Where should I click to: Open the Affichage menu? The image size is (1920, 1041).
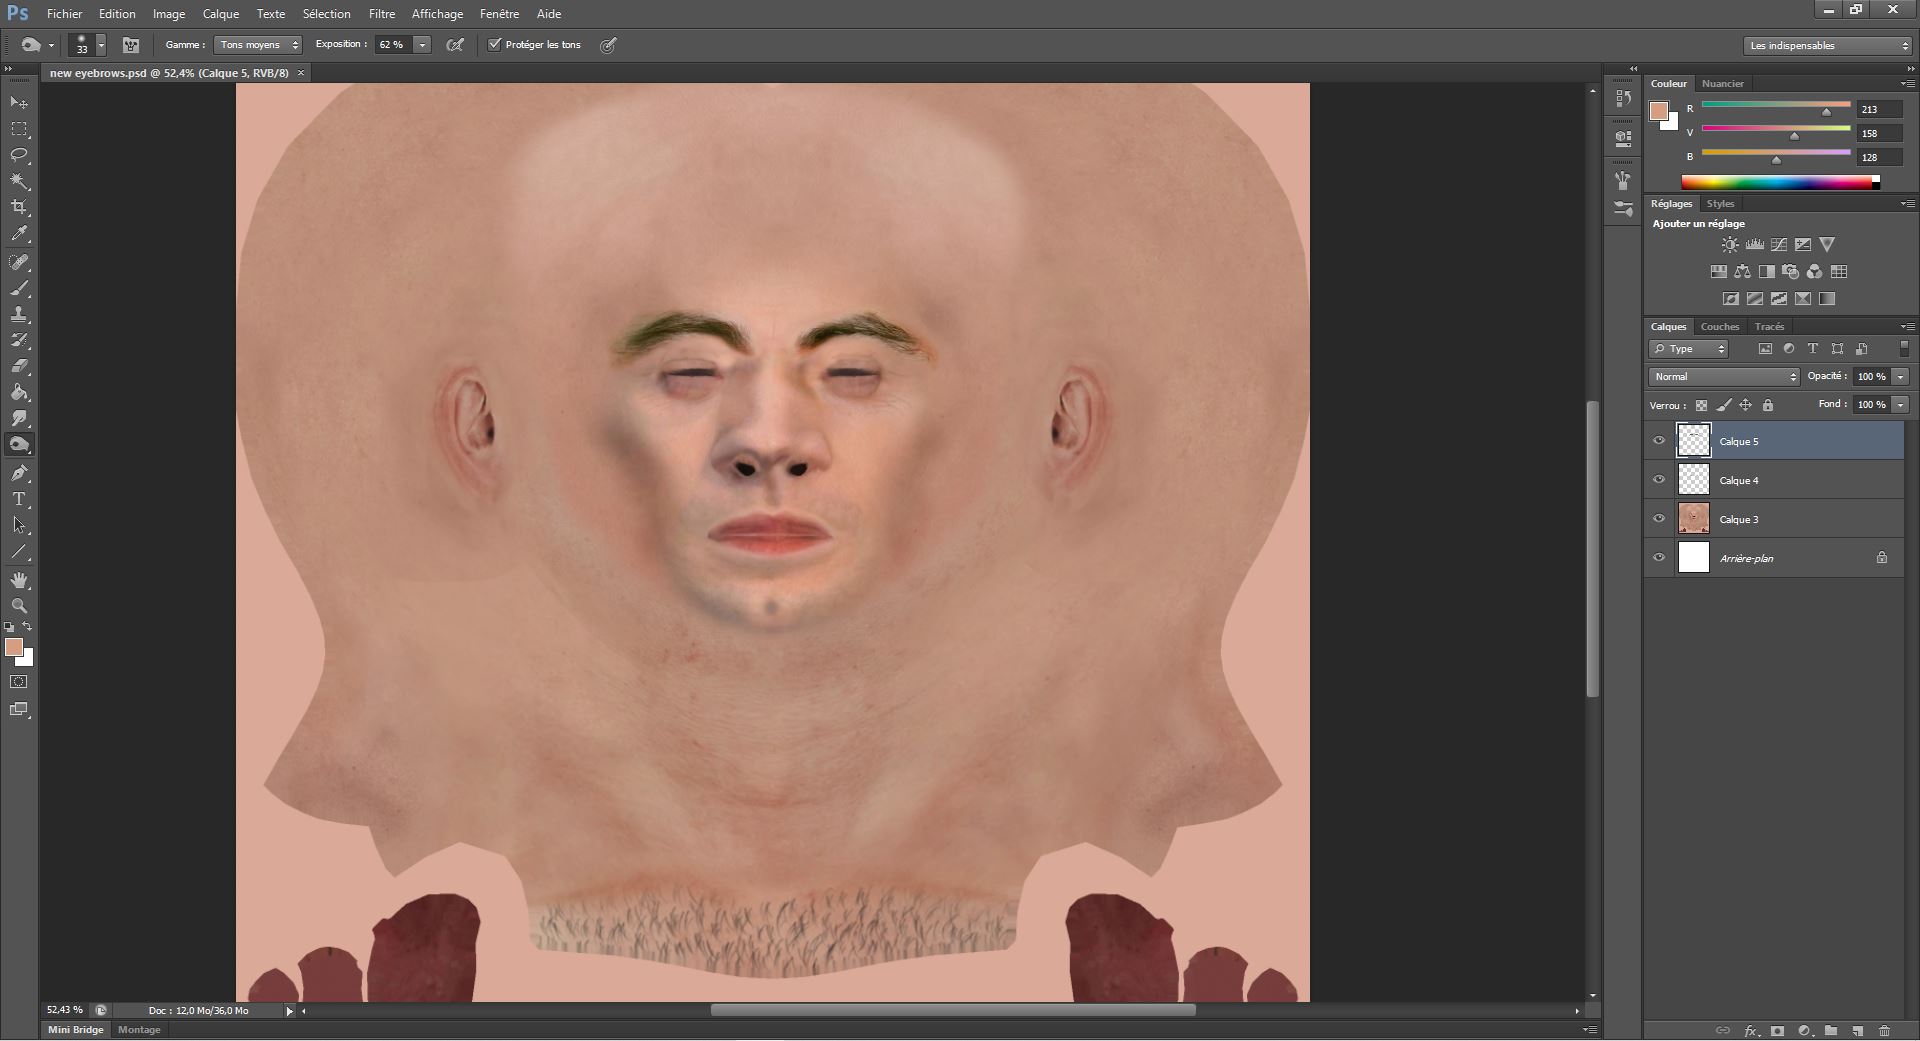437,14
